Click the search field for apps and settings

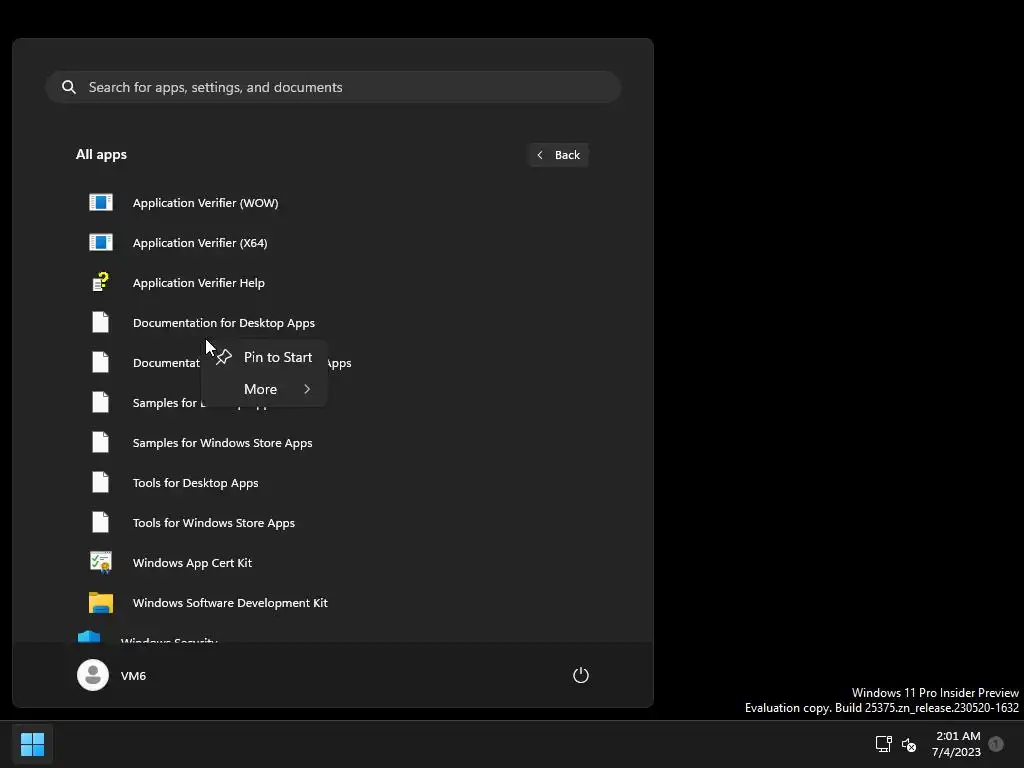[333, 87]
